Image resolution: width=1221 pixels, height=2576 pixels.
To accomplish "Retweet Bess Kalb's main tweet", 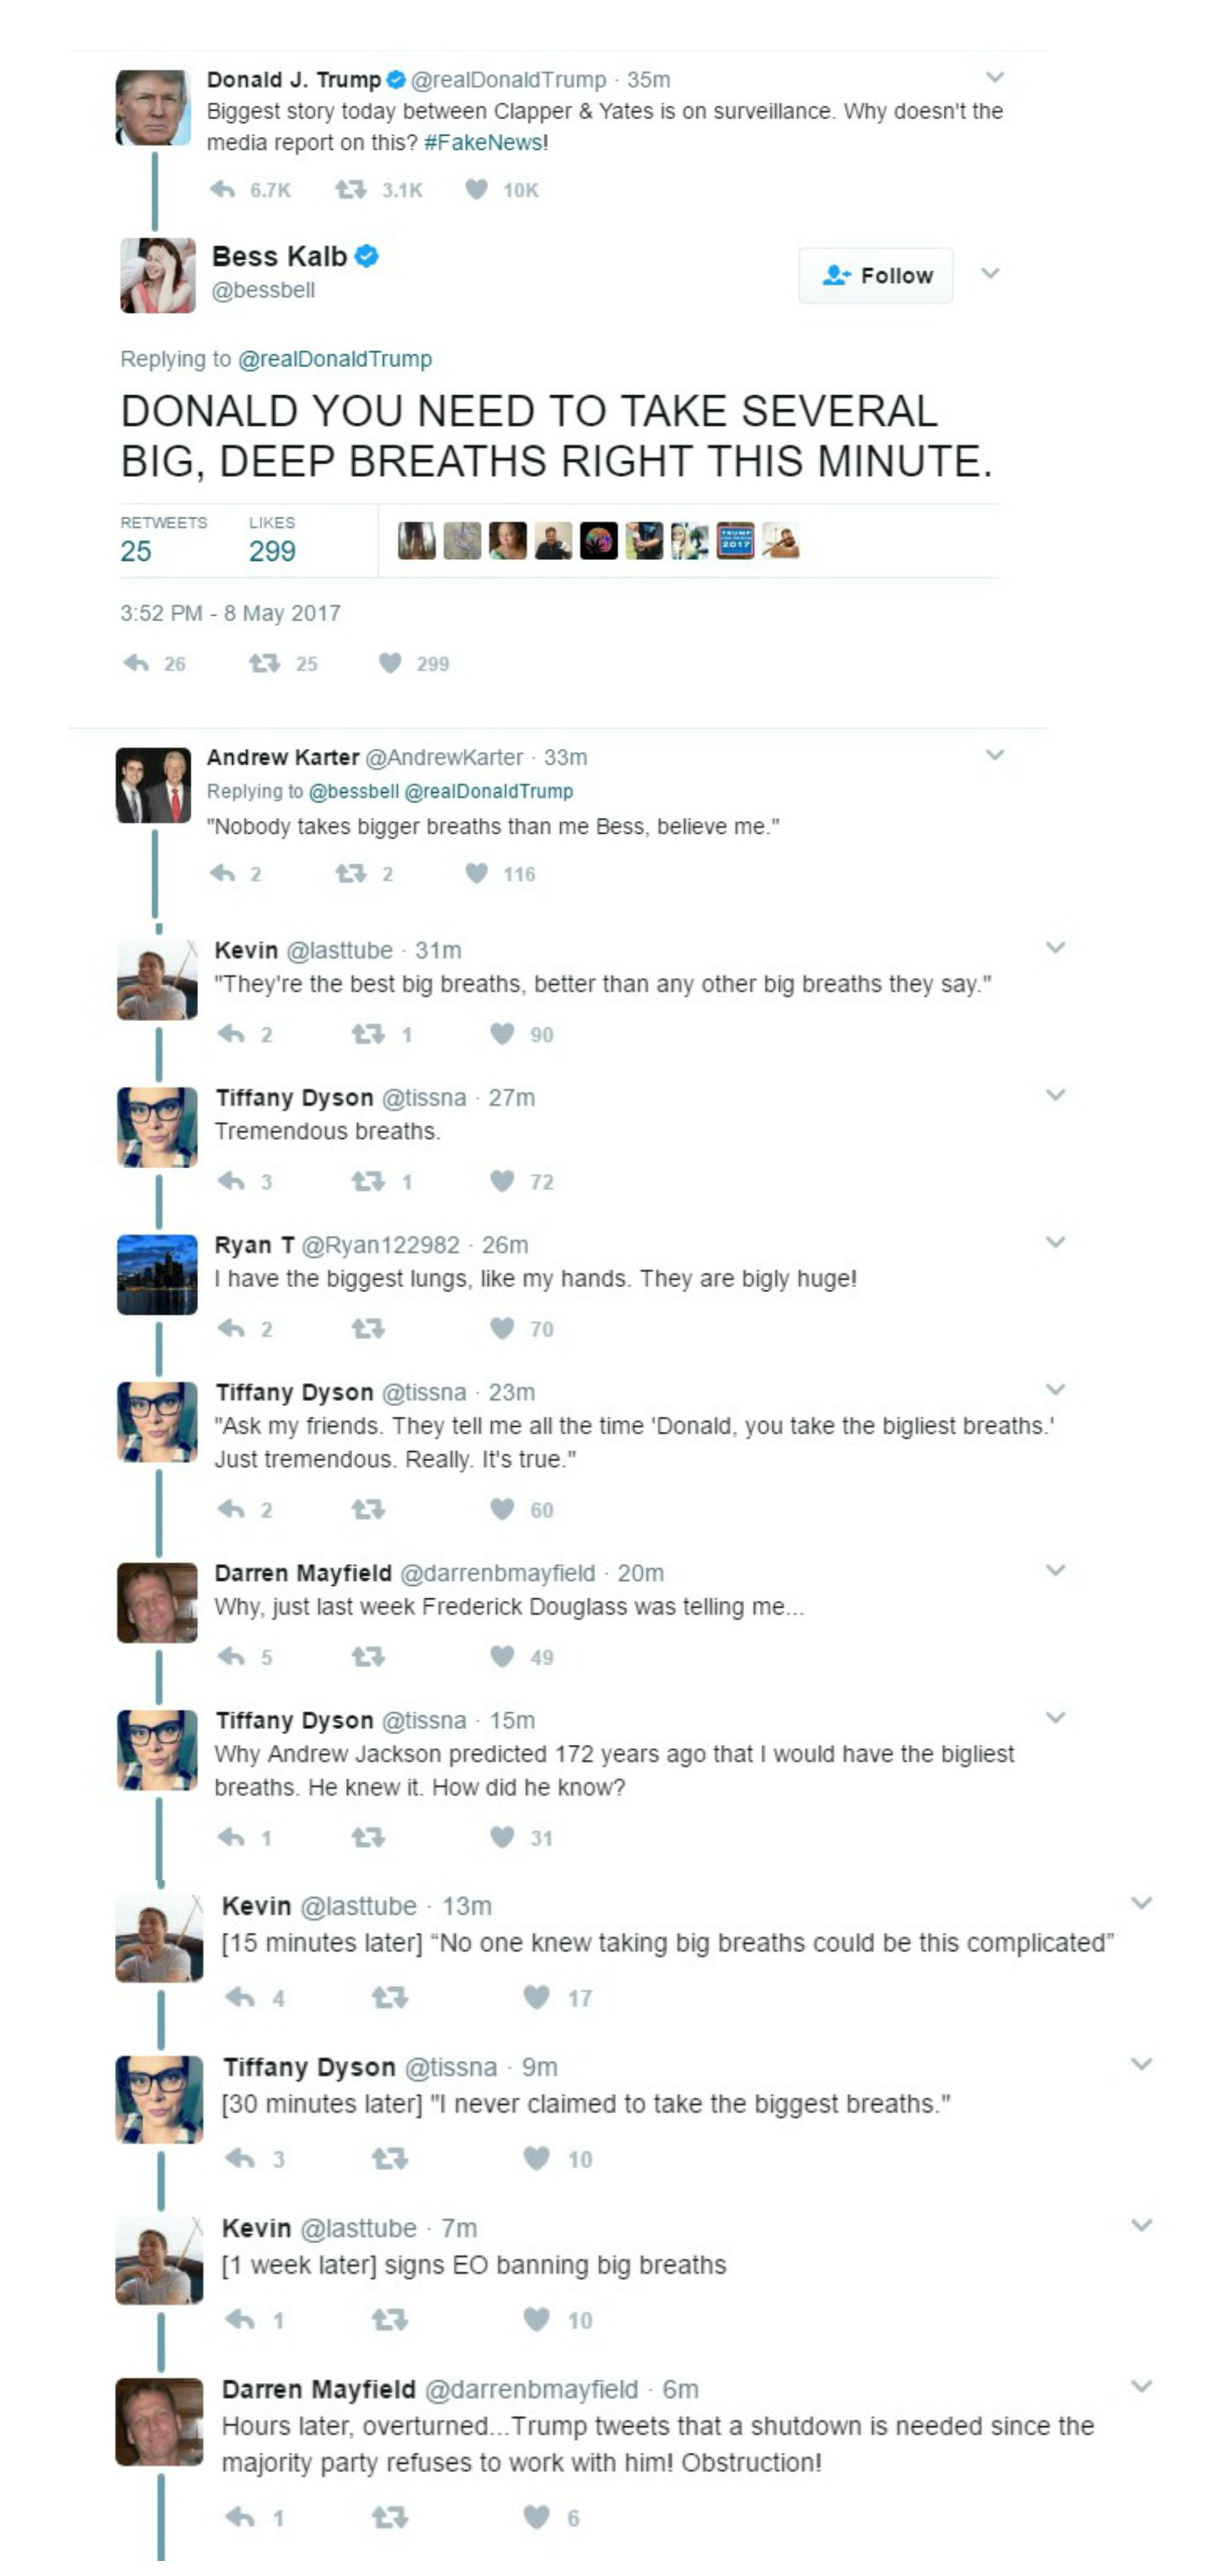I will pyautogui.click(x=264, y=663).
